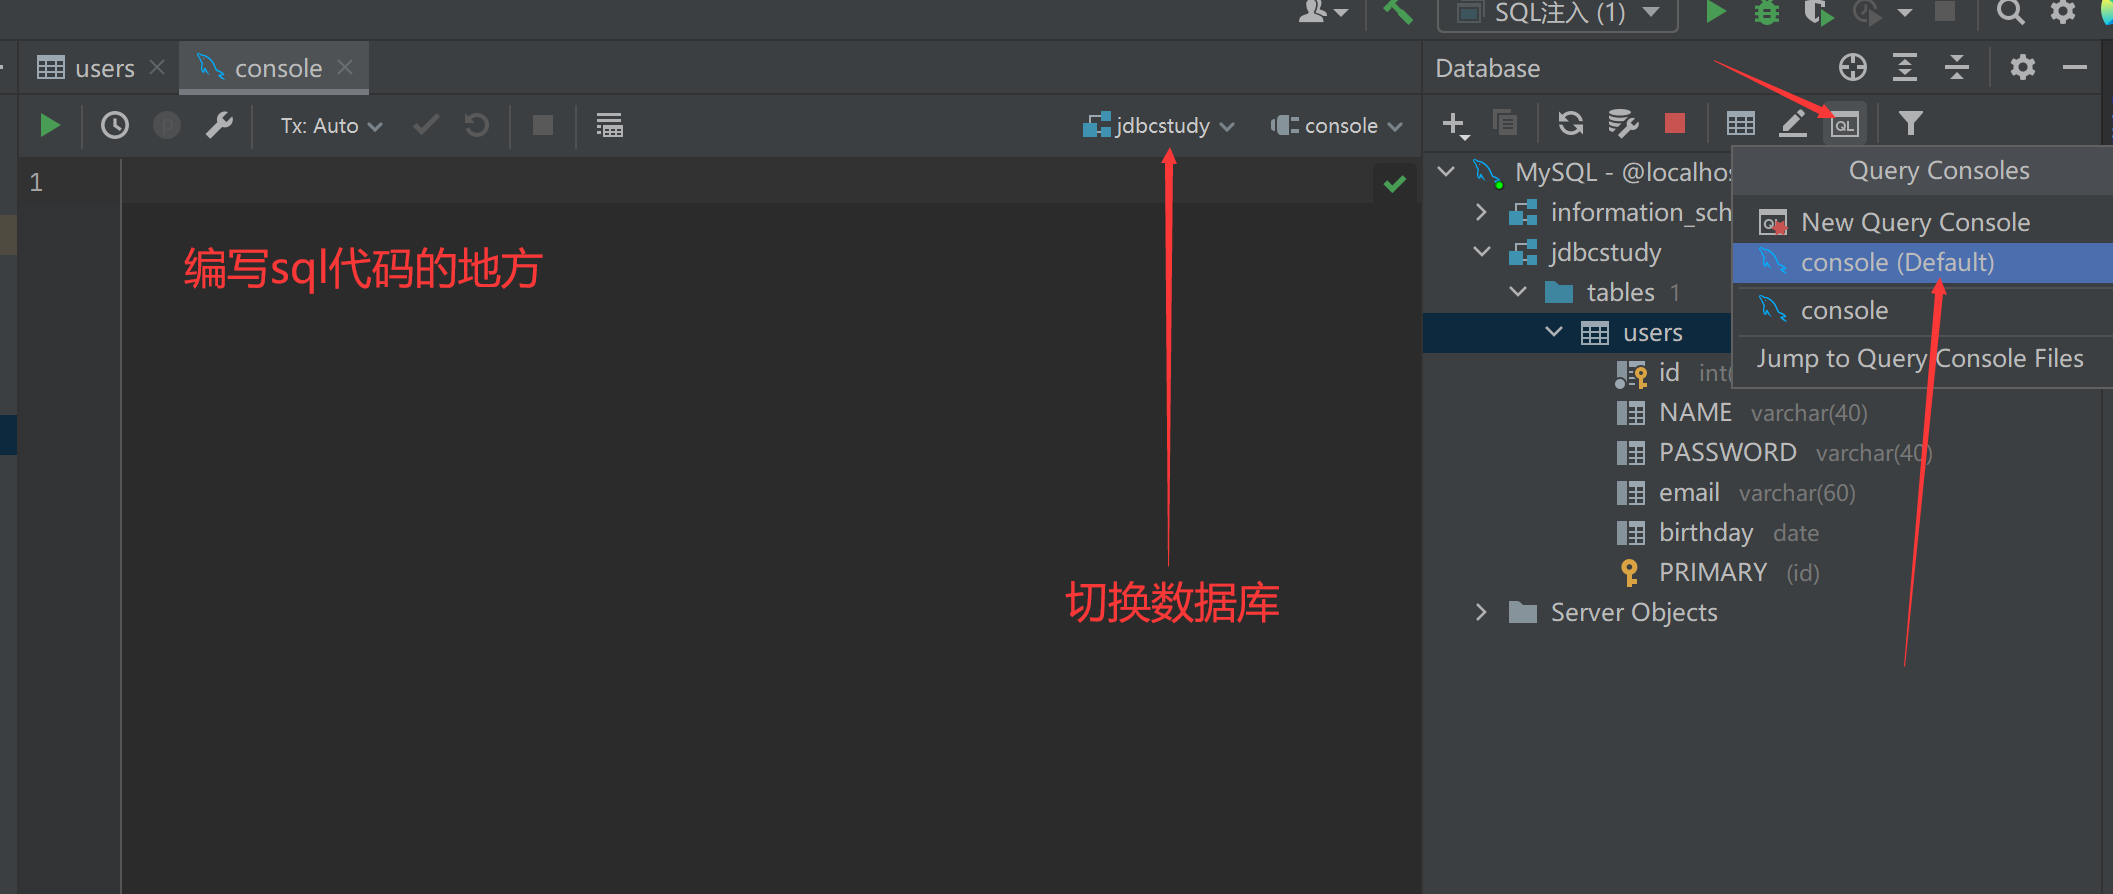Expand the information_schema node

pos(1481,212)
